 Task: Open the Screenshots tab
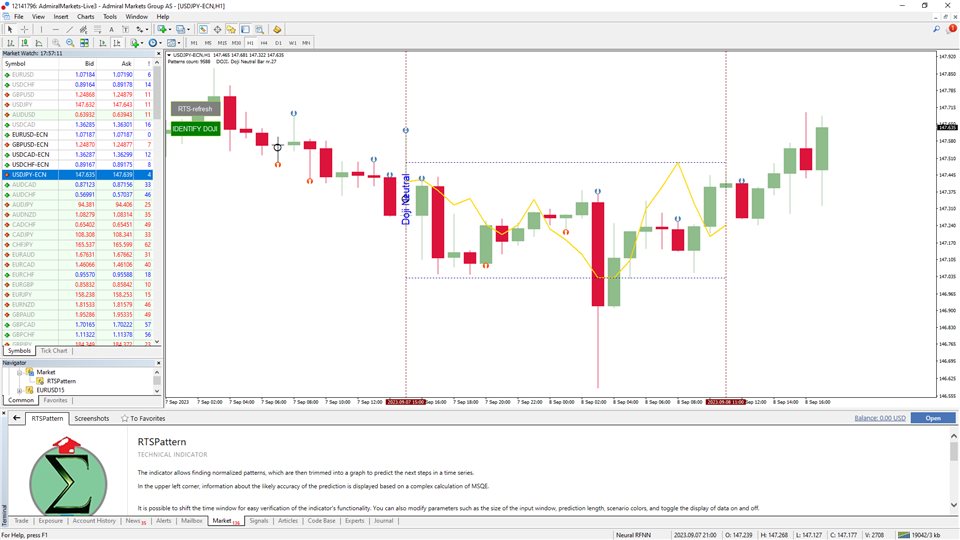[92, 419]
